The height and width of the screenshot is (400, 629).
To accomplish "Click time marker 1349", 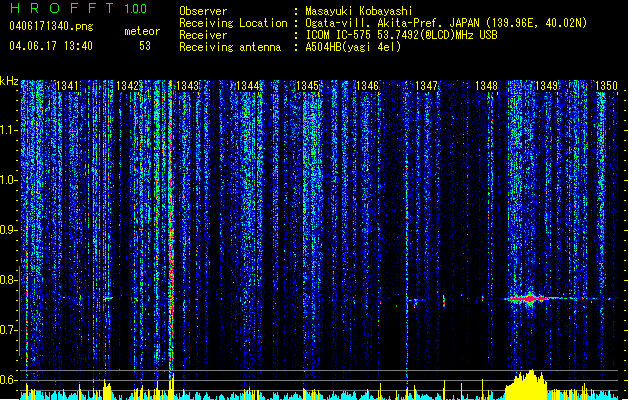I will [x=546, y=86].
